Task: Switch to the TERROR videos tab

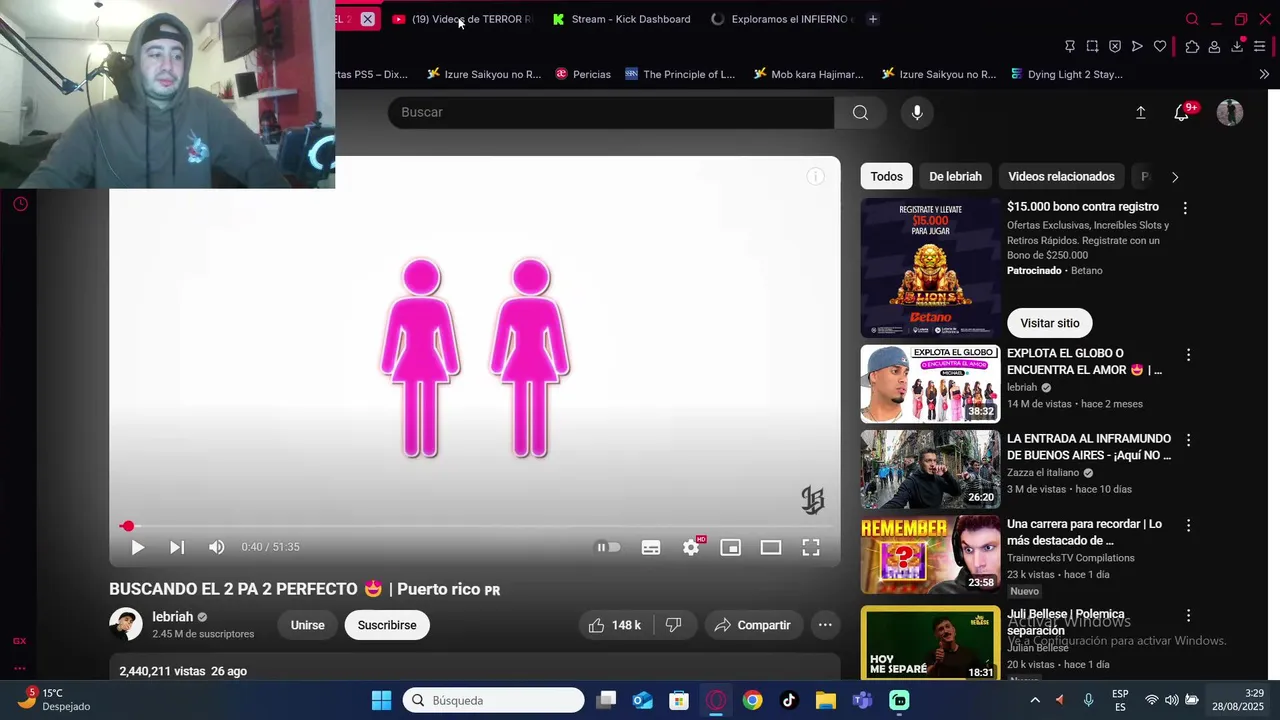Action: point(462,19)
